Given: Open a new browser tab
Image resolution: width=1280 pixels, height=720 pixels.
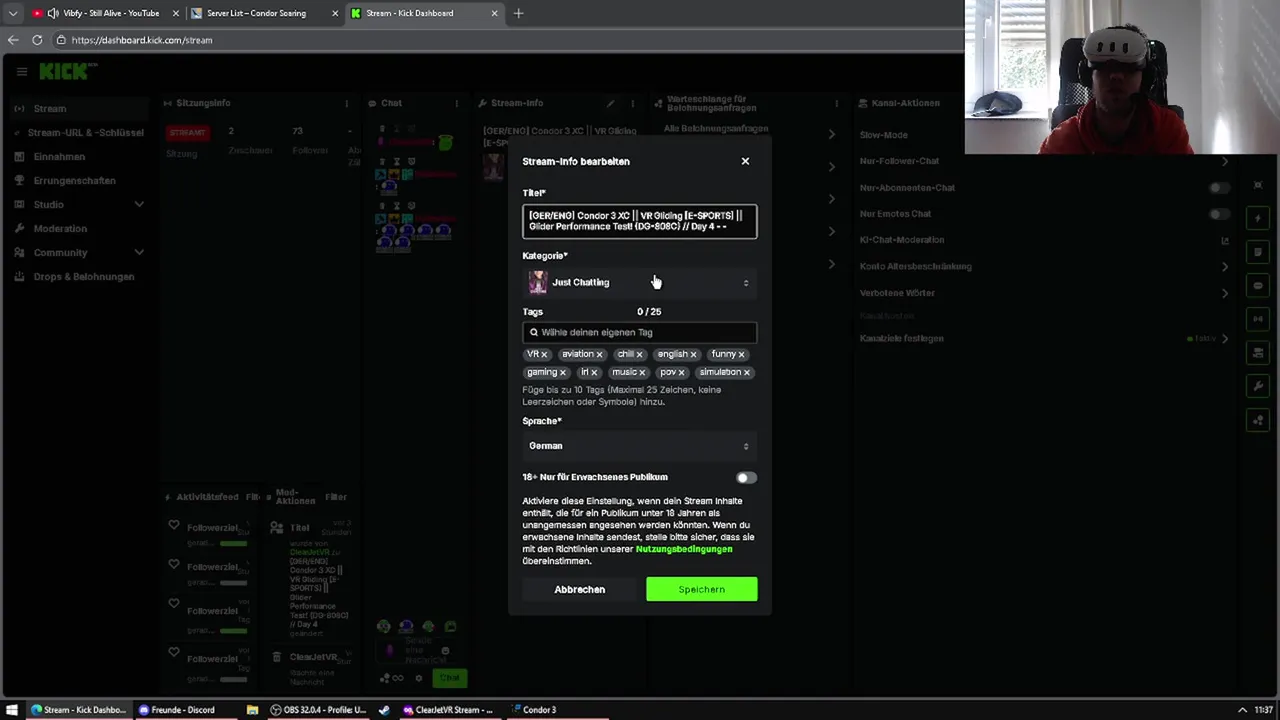Looking at the screenshot, I should tap(518, 13).
